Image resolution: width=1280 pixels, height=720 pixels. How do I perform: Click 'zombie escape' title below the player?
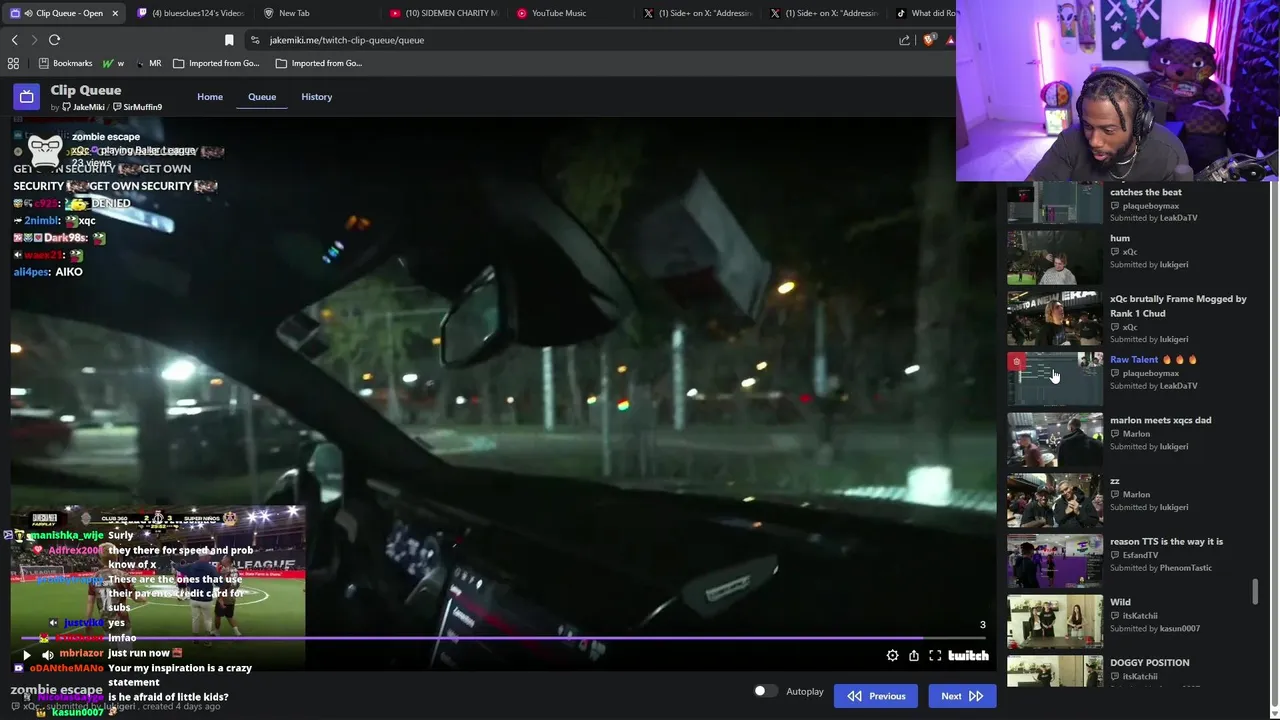coord(56,690)
